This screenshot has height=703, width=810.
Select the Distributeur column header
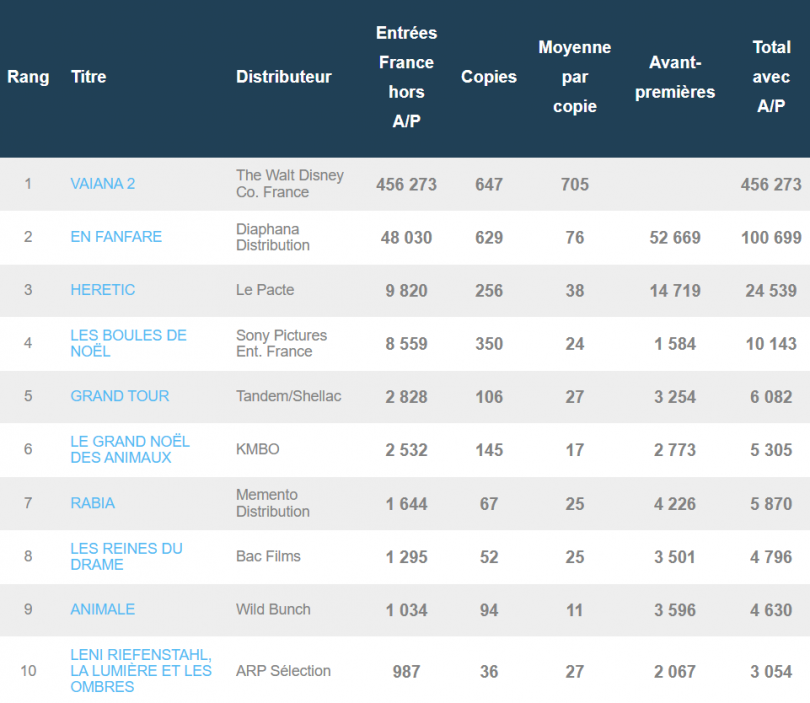pos(284,77)
